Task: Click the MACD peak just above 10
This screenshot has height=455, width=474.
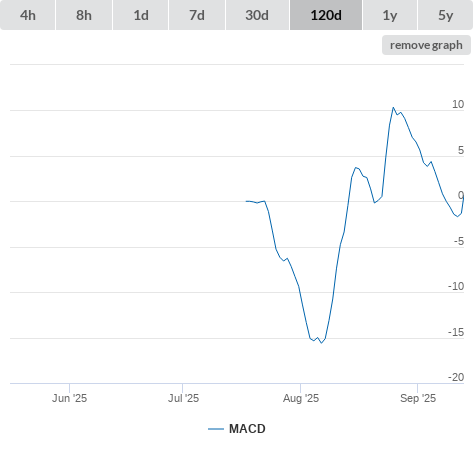Action: click(393, 107)
